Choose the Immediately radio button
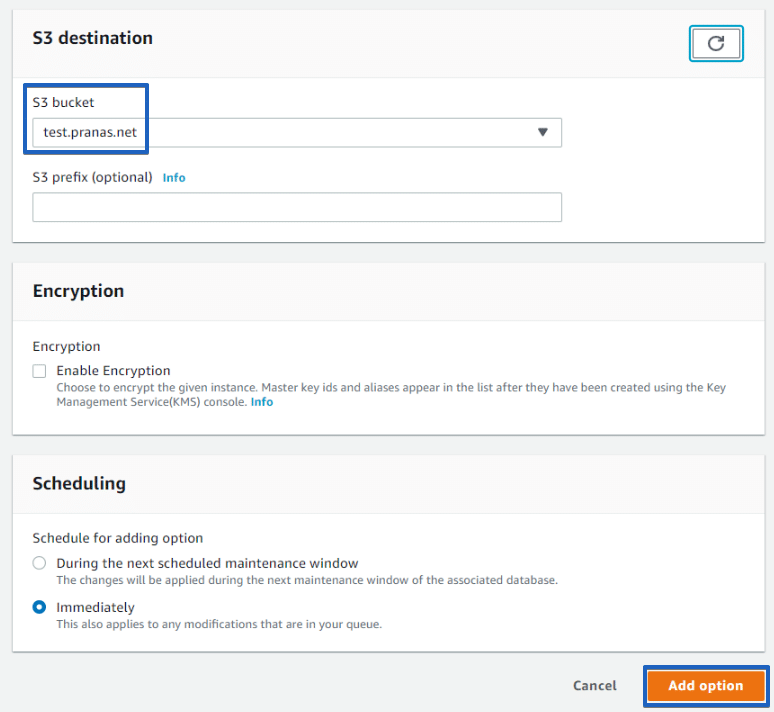This screenshot has height=712, width=774. [x=40, y=607]
